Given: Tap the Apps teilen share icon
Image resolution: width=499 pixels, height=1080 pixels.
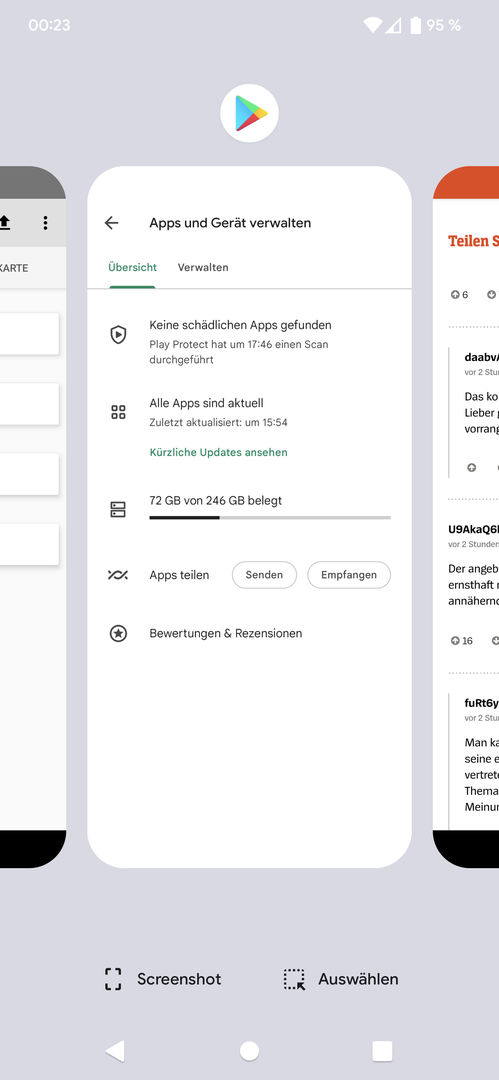Looking at the screenshot, I should 118,574.
